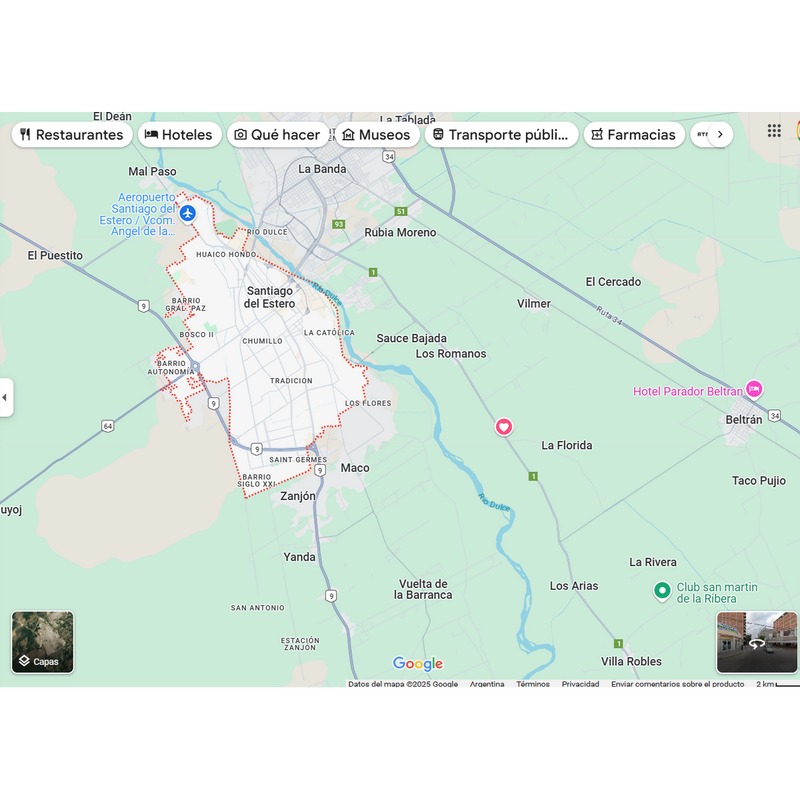Select the Transporte público chip
The image size is (800, 800).
coord(501,135)
